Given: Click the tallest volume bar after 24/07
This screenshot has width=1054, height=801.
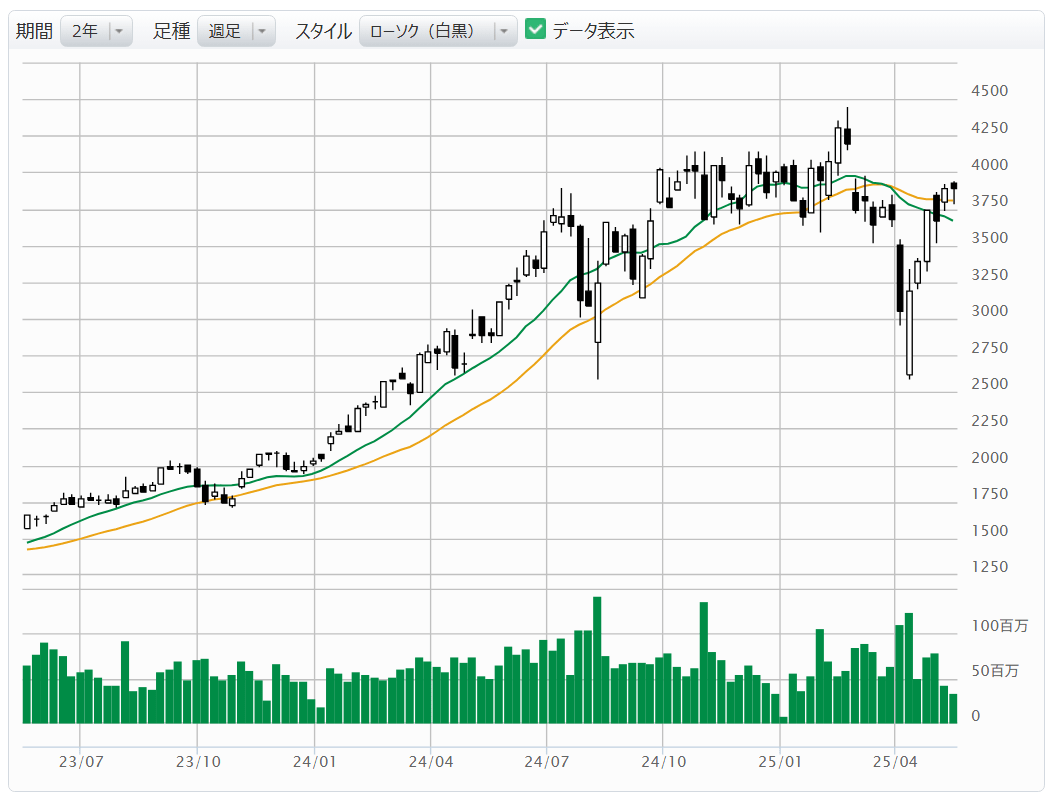Looking at the screenshot, I should coord(597,660).
